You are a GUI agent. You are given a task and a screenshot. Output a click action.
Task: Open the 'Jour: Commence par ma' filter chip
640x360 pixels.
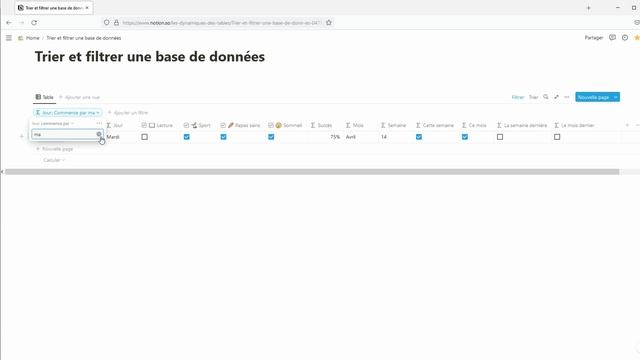pos(67,113)
